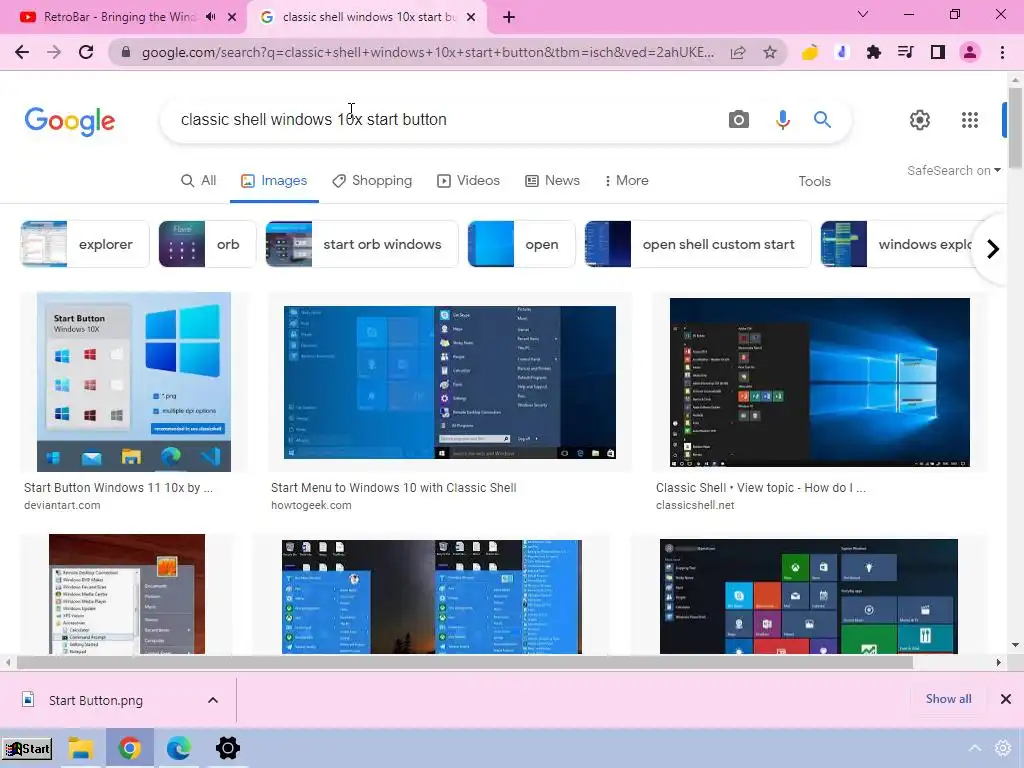
Task: Run the search with the magnifier icon
Action: click(x=822, y=120)
